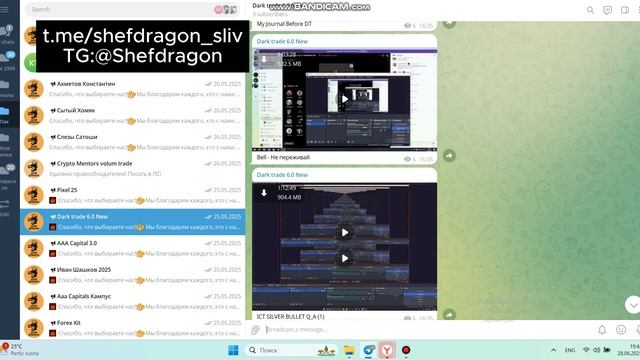Screen dimensions: 640x360
Task: Attach a file with the paperclip icon
Action: pyautogui.click(x=256, y=329)
